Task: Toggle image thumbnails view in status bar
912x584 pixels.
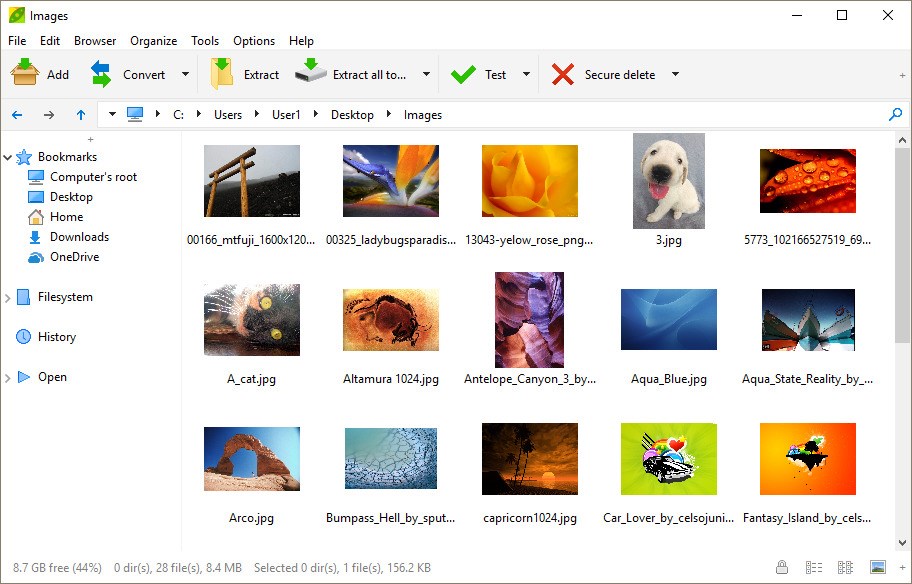Action: [x=877, y=567]
